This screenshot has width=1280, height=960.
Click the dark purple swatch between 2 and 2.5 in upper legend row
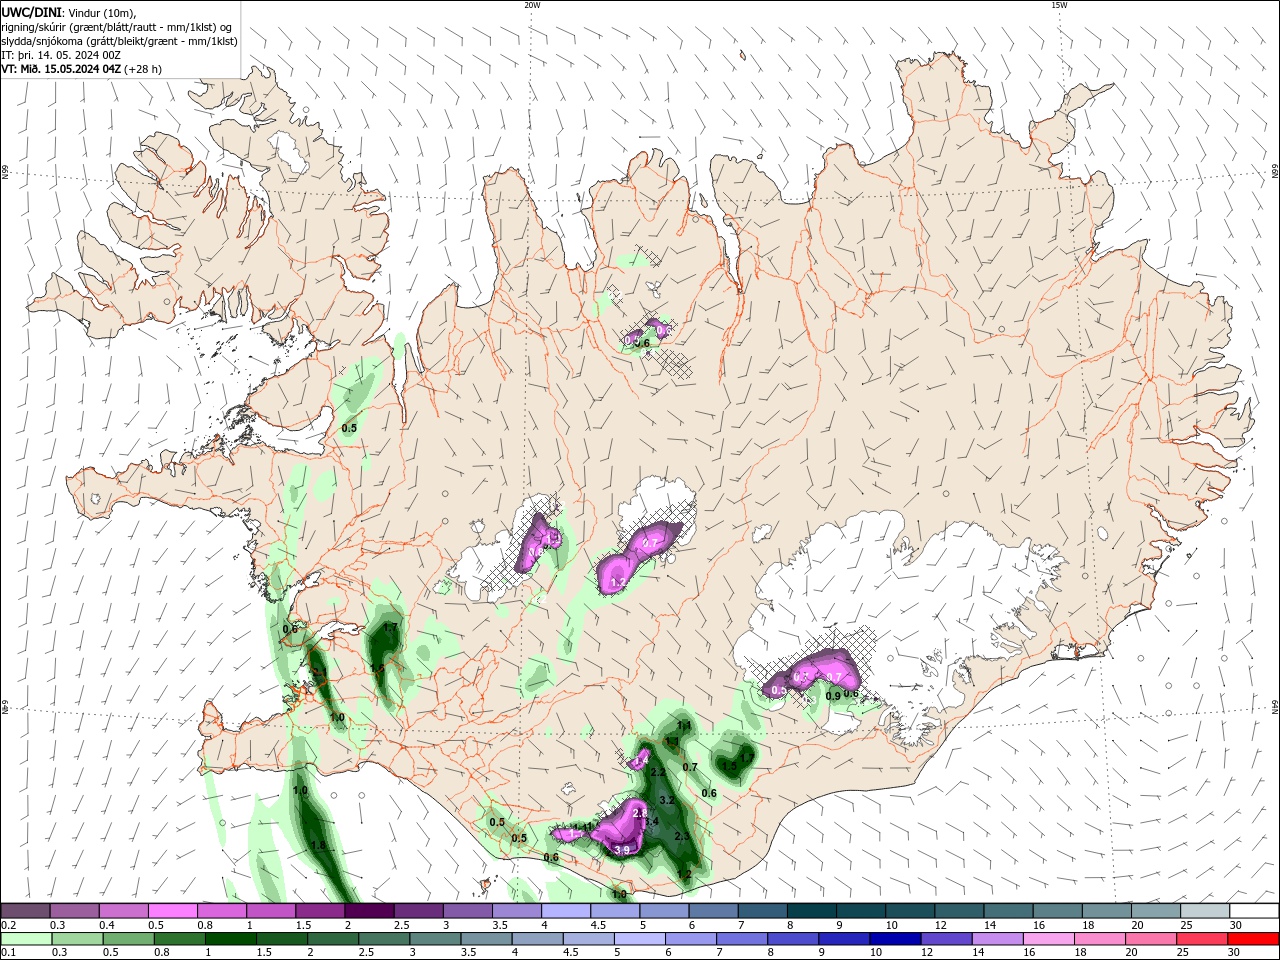coord(369,911)
